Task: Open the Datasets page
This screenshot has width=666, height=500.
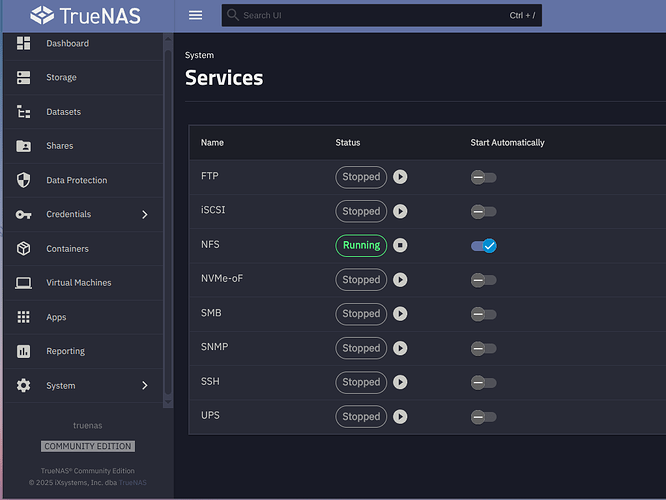Action: [63, 112]
